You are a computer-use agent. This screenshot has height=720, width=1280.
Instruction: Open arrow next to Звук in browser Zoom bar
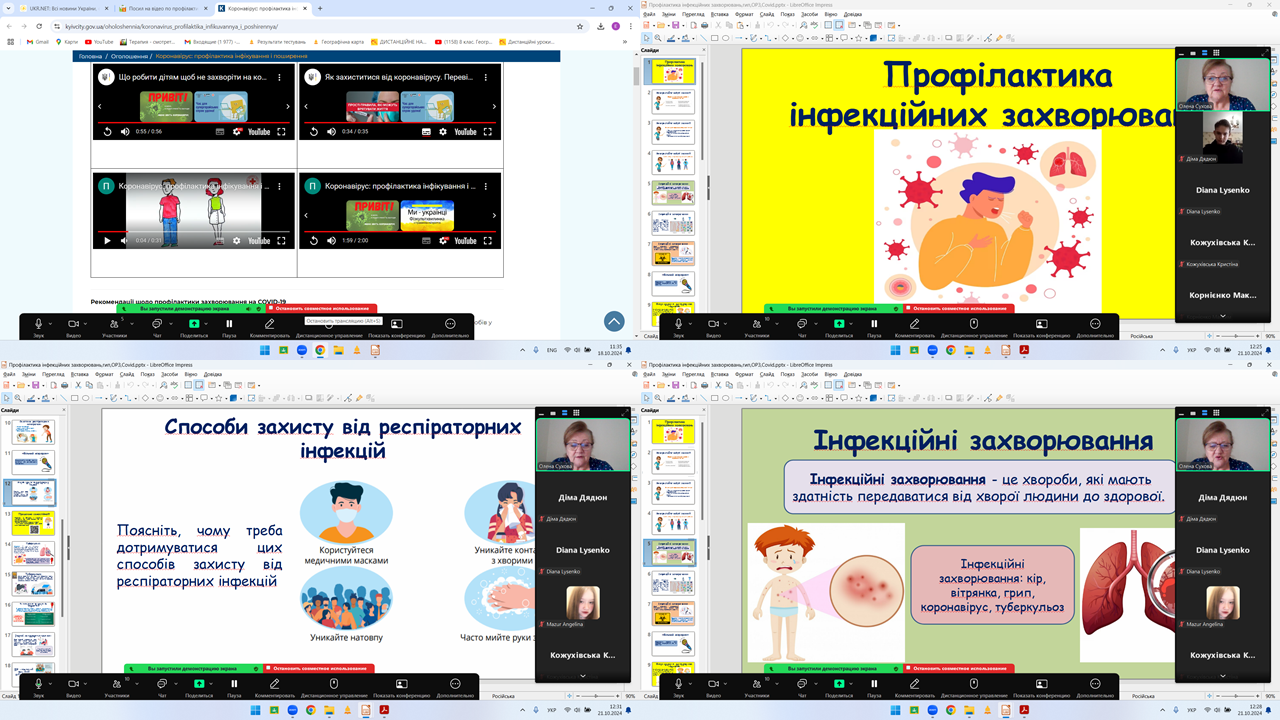51,323
